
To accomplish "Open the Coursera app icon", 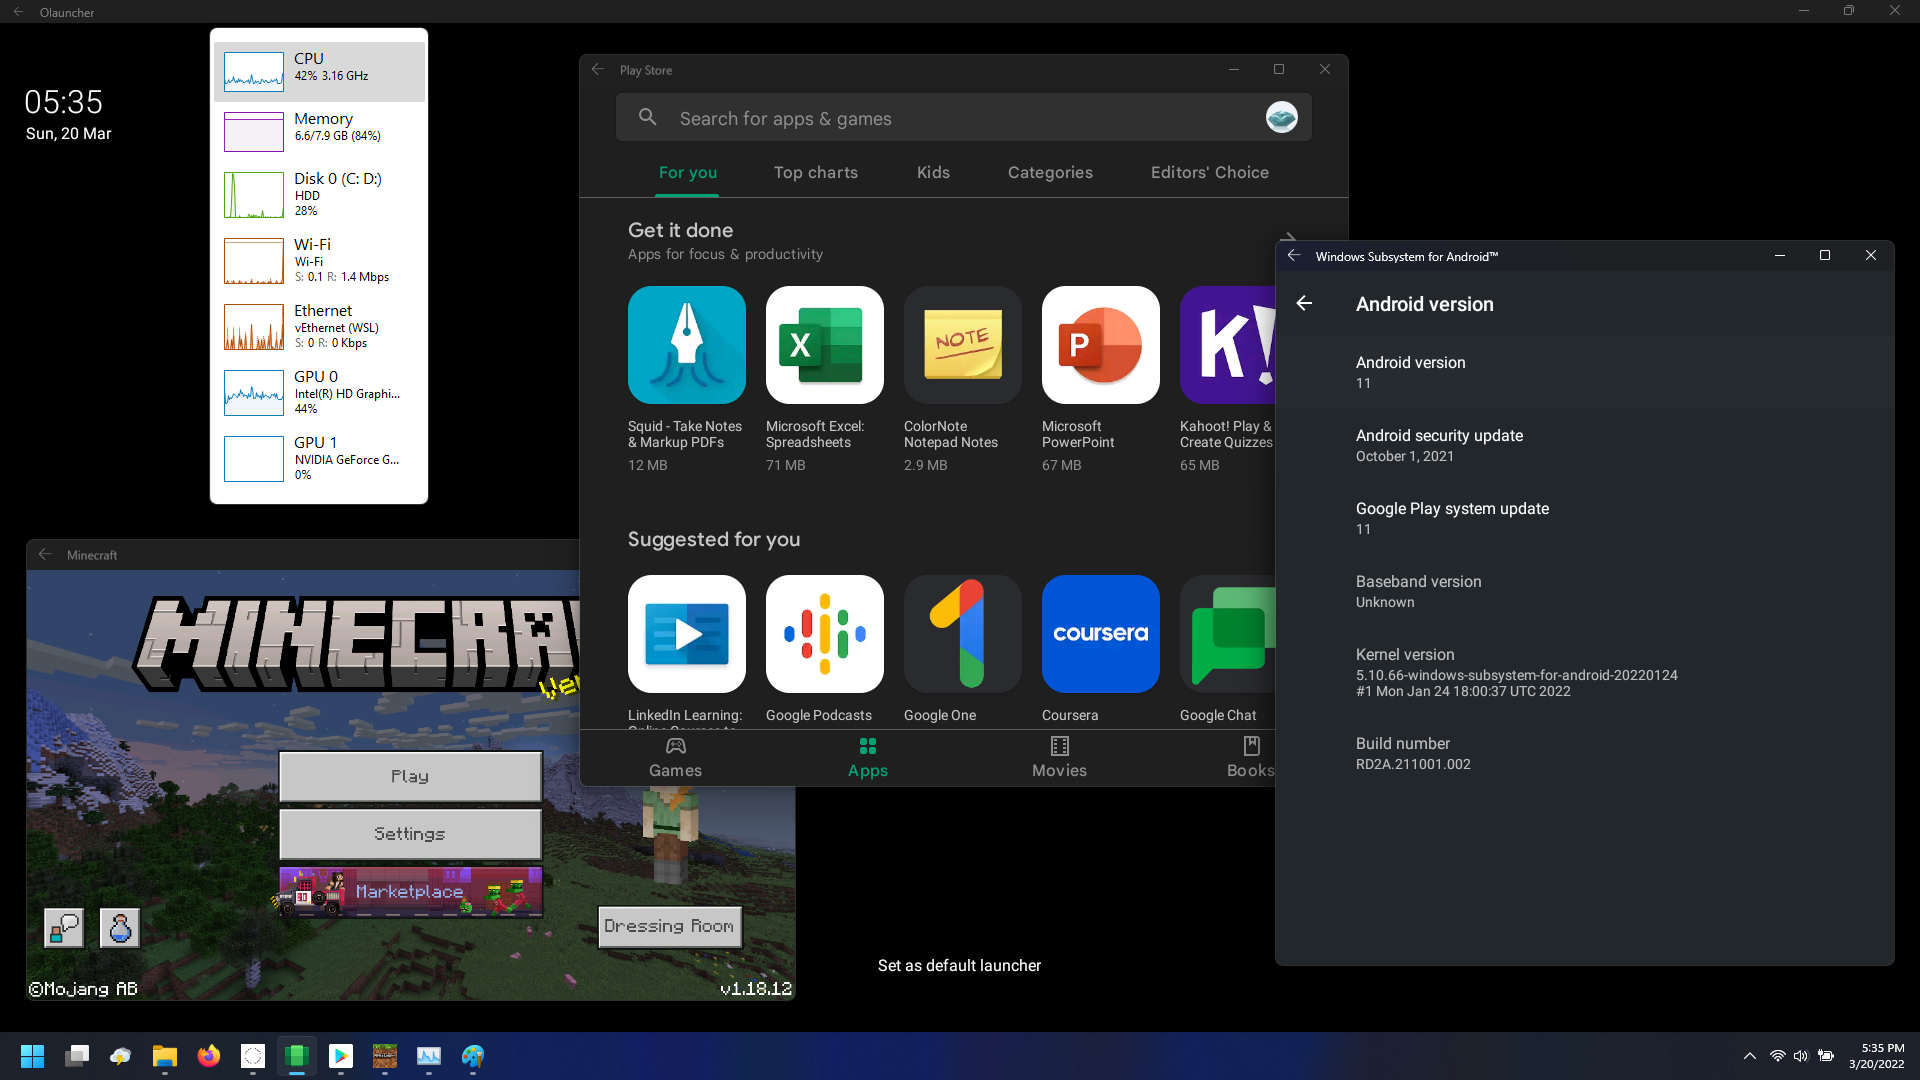I will (1100, 634).
